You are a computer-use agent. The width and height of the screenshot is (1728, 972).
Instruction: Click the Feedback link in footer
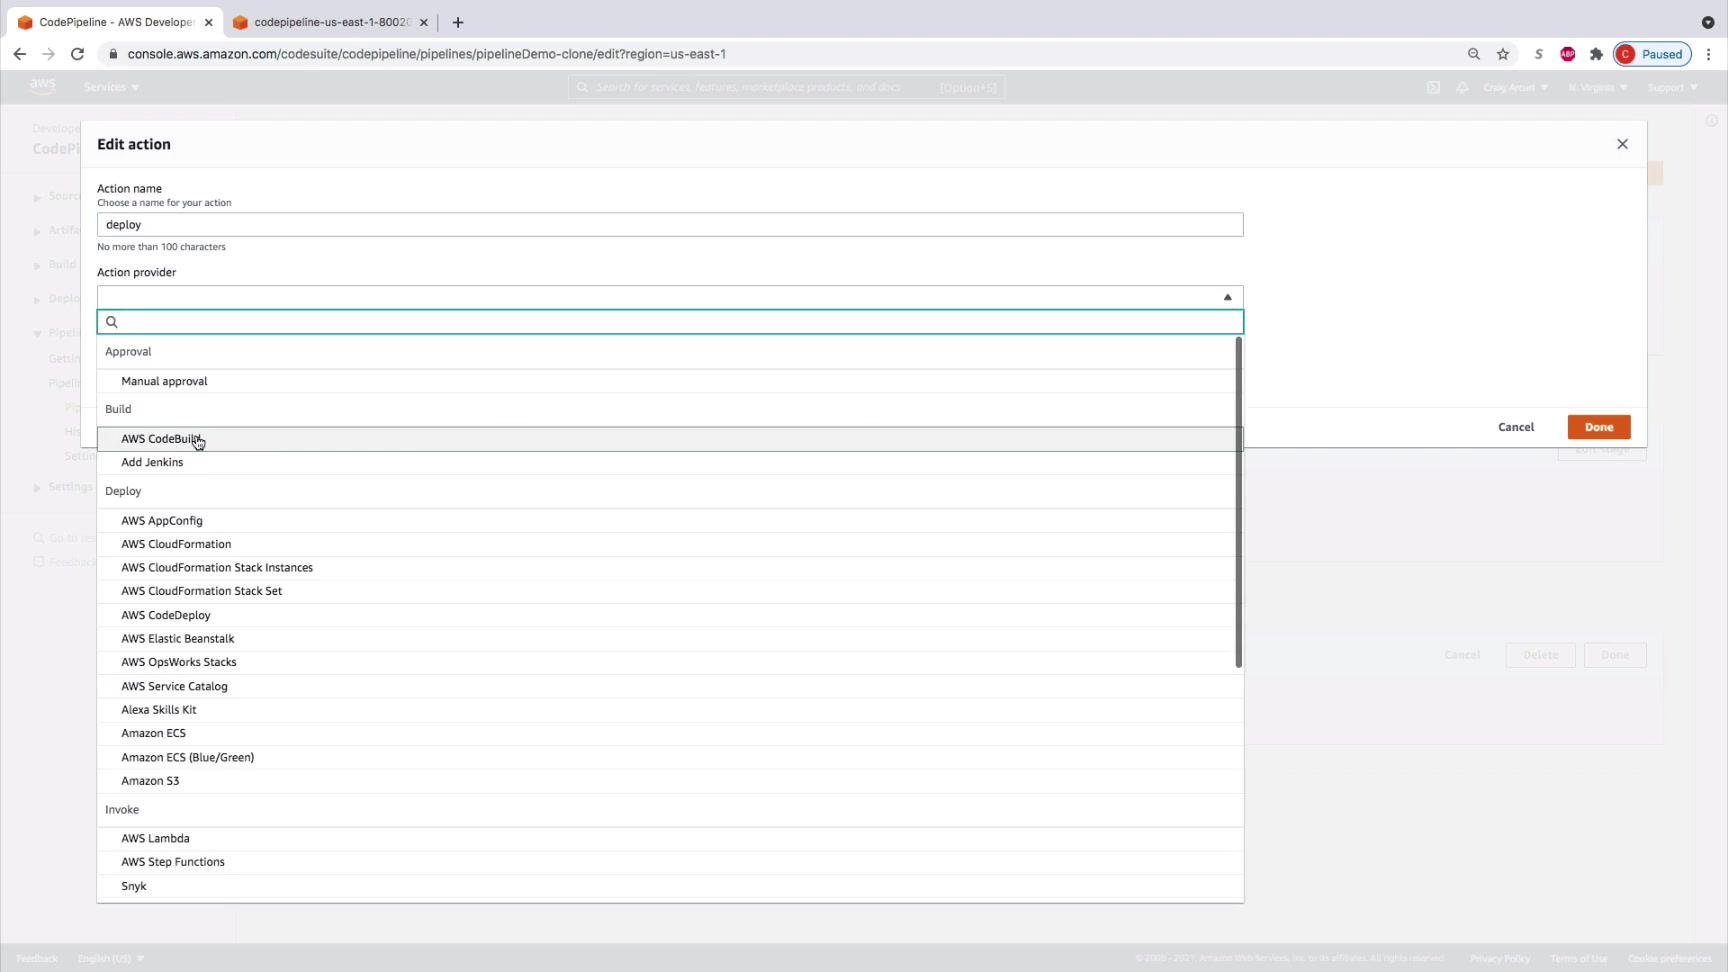point(37,958)
